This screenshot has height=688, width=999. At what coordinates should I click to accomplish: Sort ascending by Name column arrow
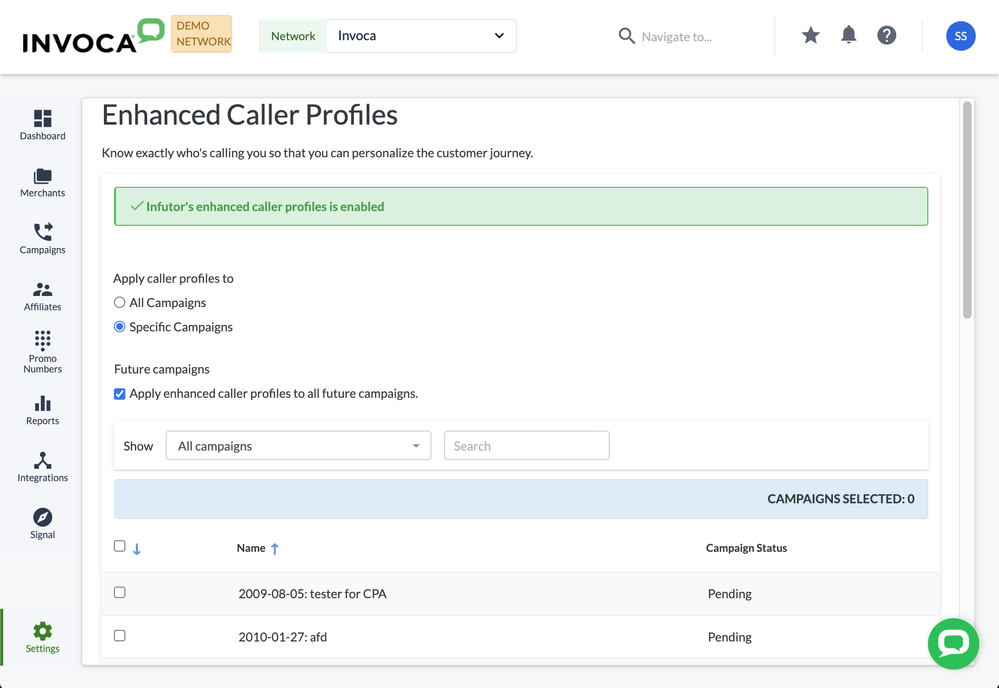point(275,548)
